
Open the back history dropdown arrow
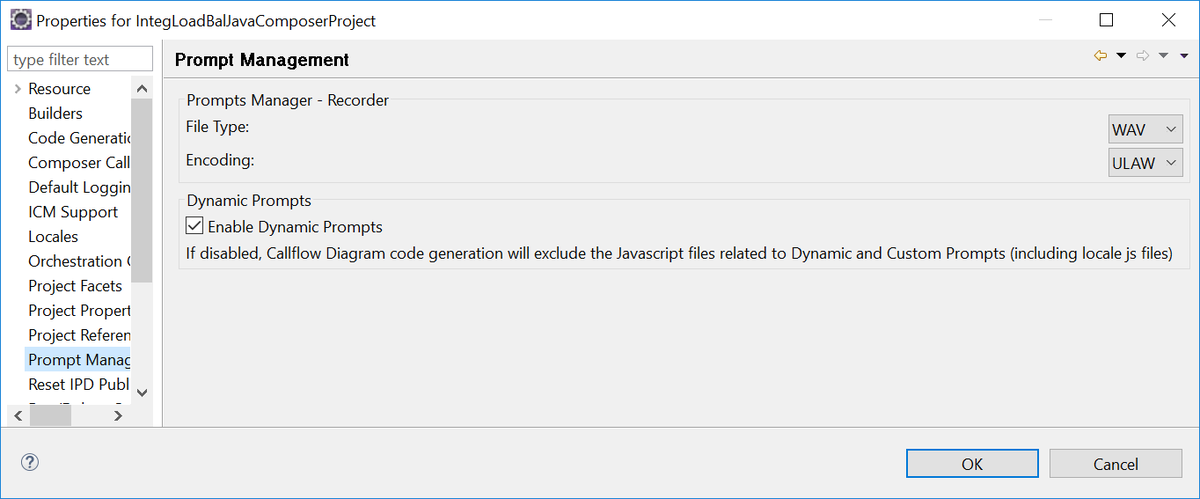point(1121,57)
